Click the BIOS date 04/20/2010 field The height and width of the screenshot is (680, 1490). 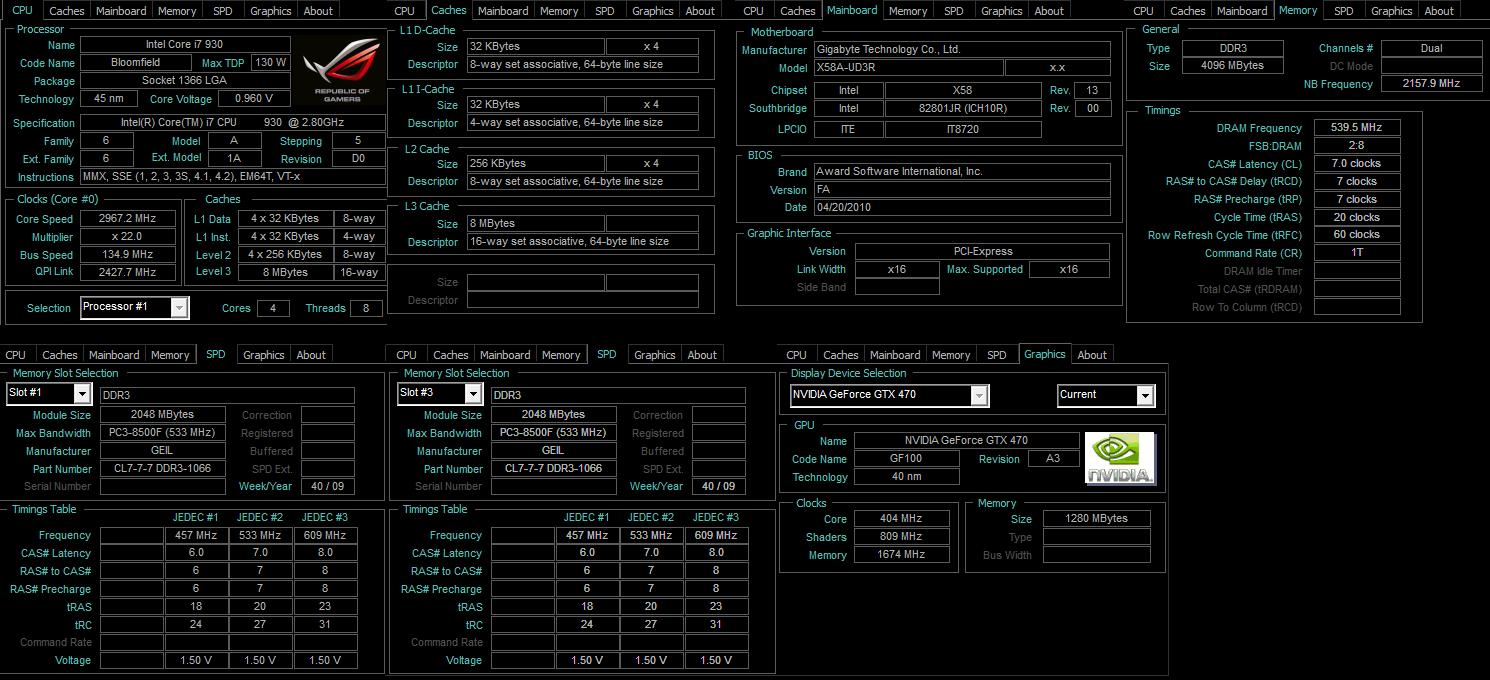[962, 207]
